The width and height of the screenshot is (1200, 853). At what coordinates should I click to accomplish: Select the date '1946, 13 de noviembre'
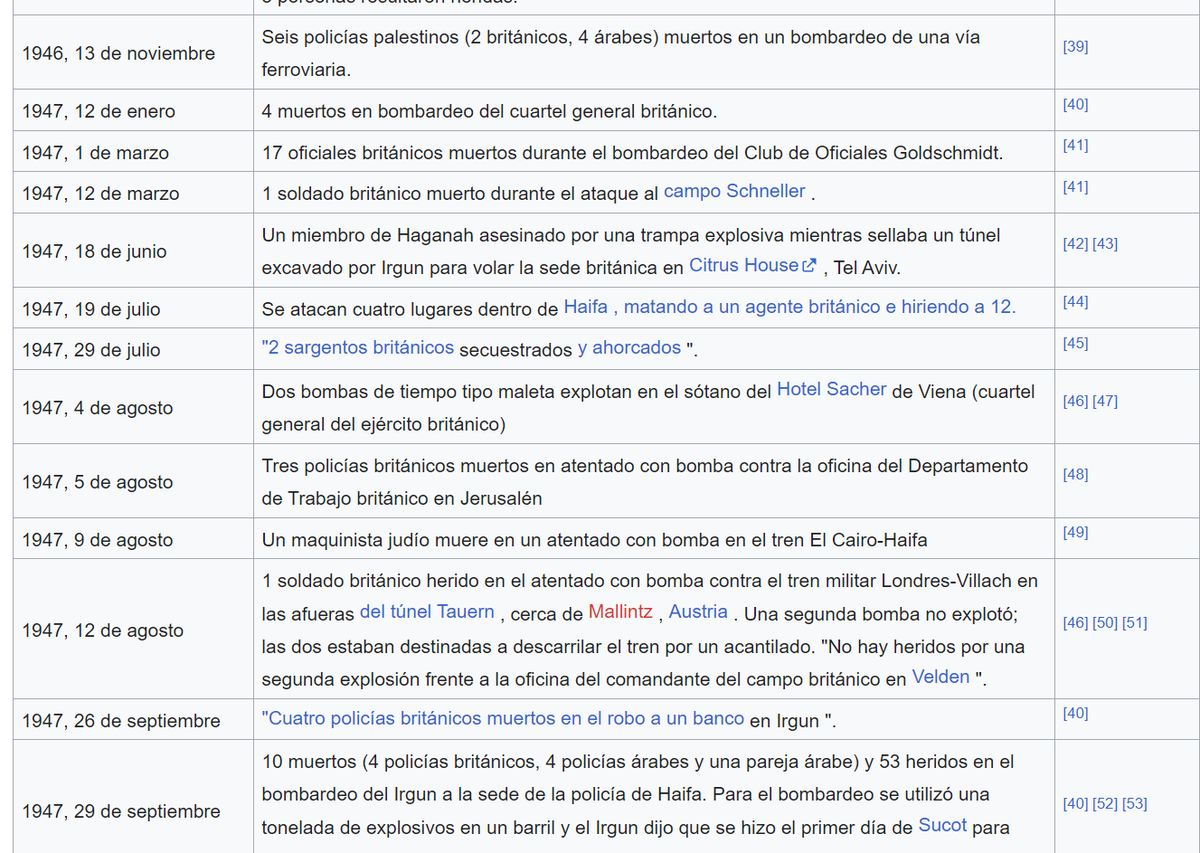(x=118, y=53)
